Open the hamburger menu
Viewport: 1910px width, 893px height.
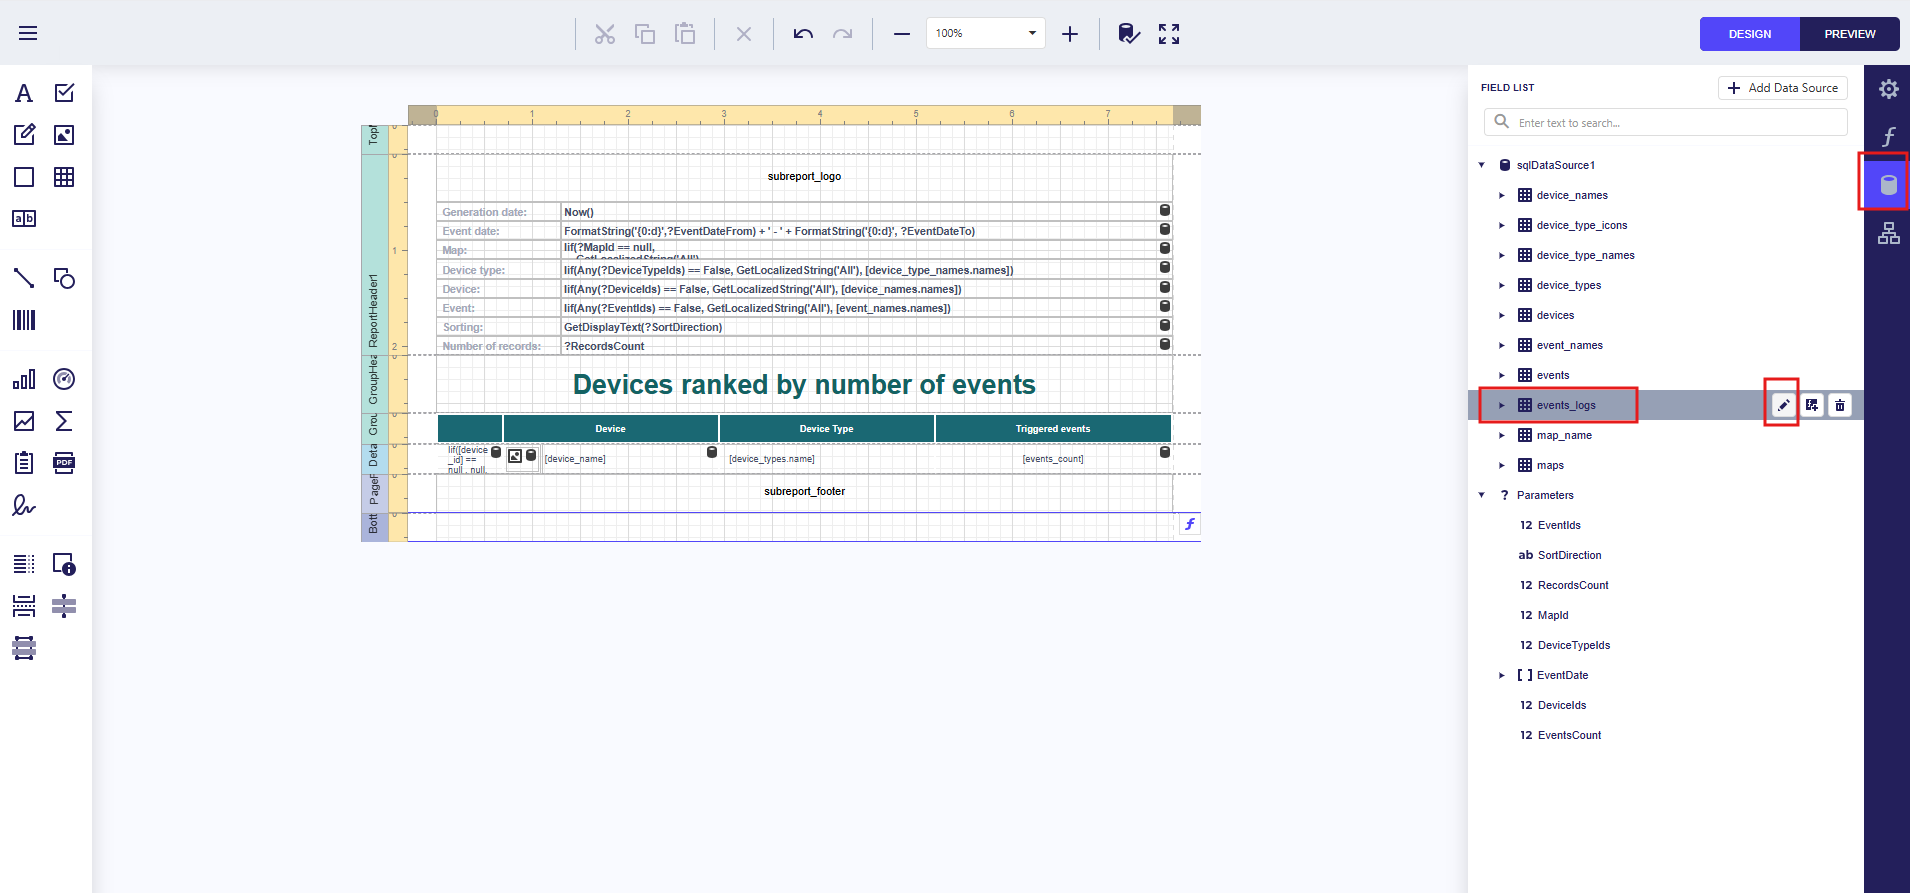click(28, 34)
